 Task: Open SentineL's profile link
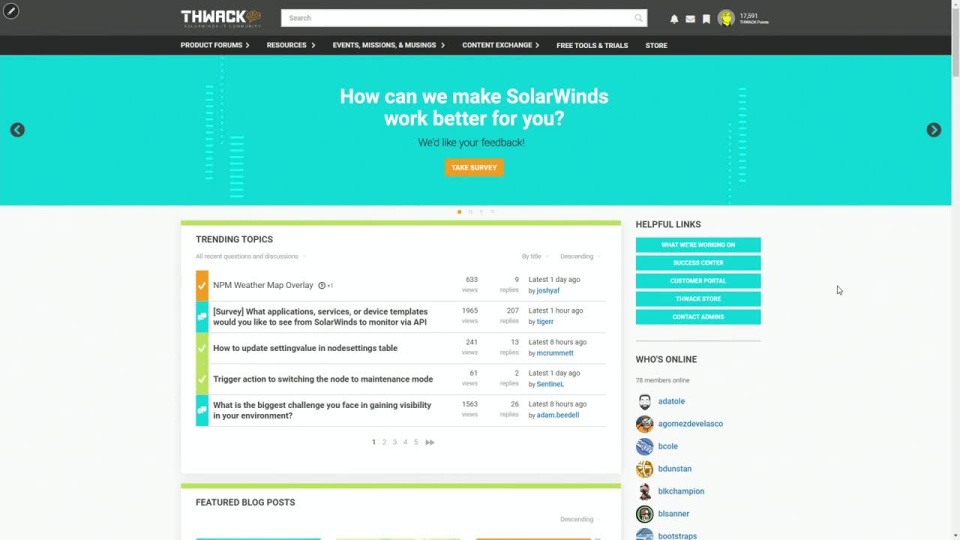pyautogui.click(x=550, y=384)
